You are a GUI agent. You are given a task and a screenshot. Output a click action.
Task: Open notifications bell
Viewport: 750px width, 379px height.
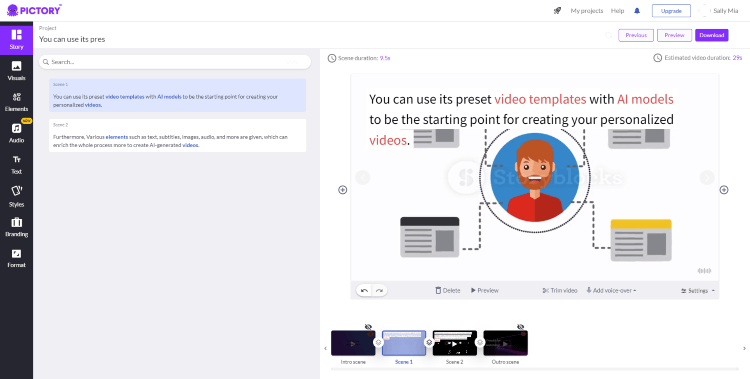click(x=637, y=11)
